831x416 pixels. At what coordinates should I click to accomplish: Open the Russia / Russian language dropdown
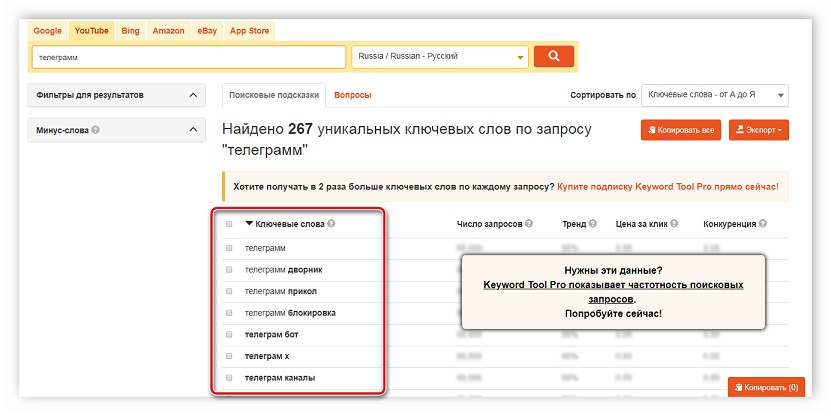440,57
